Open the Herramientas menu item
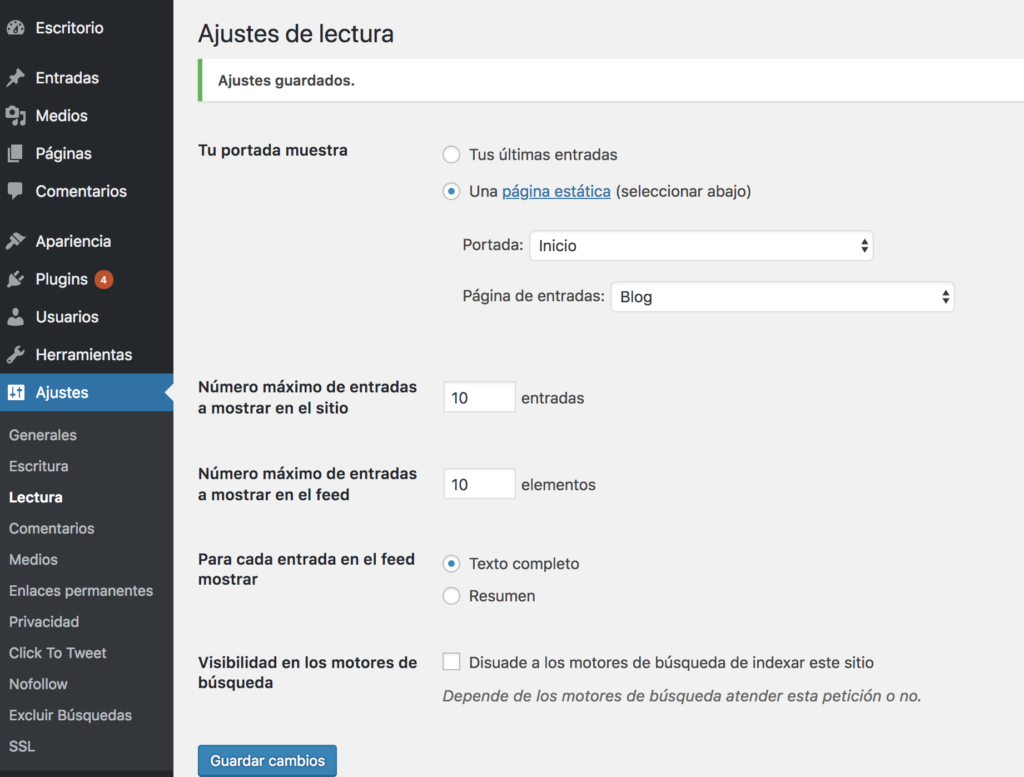The image size is (1024, 777). [x=84, y=355]
